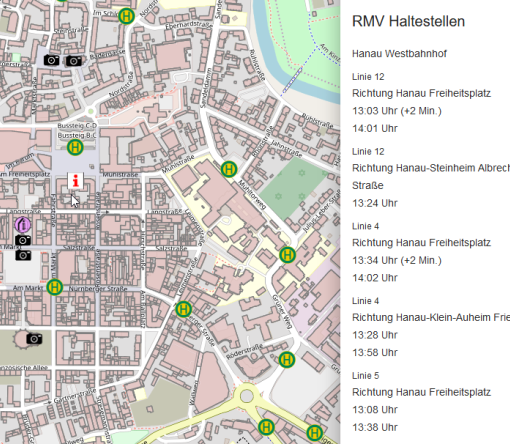
Task: Click the Hanau Westbahnhof stop name
Action: coord(399,54)
